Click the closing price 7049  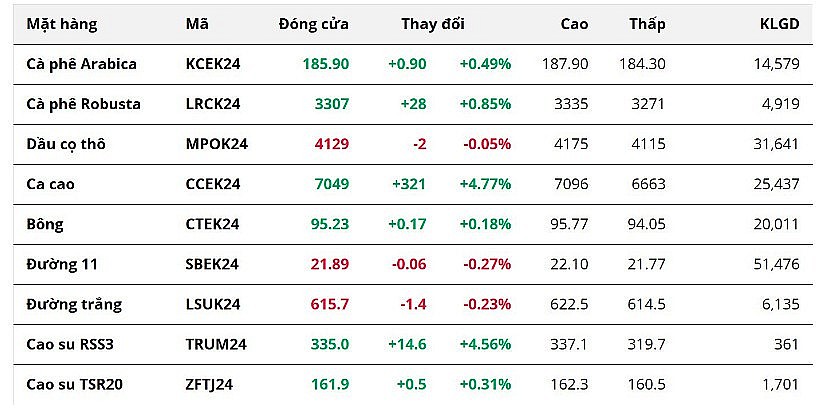point(331,183)
